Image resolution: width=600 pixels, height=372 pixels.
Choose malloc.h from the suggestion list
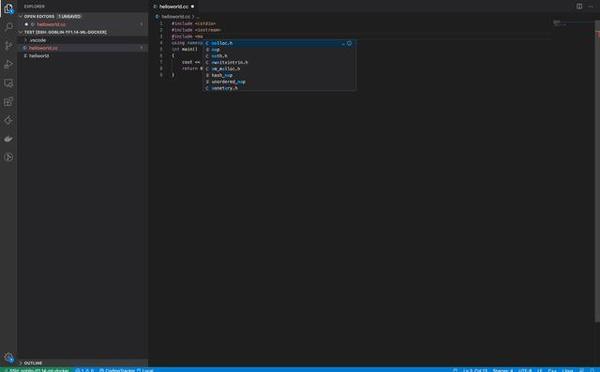coord(279,43)
